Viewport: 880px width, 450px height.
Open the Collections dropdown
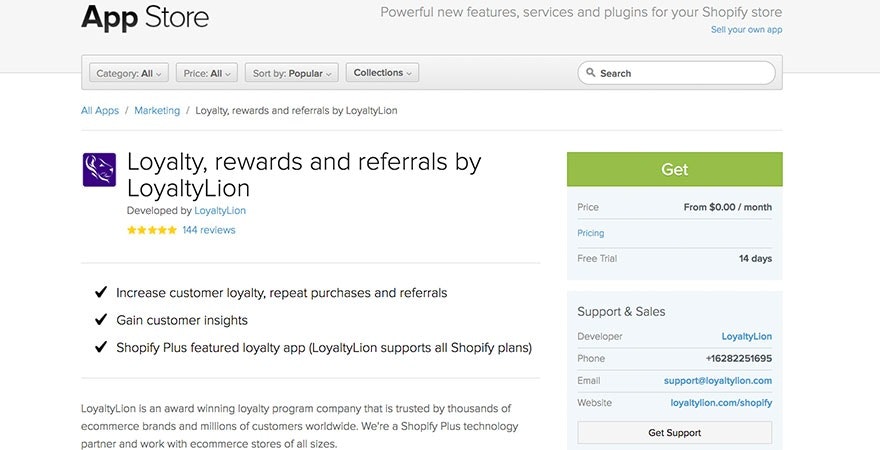coord(383,73)
